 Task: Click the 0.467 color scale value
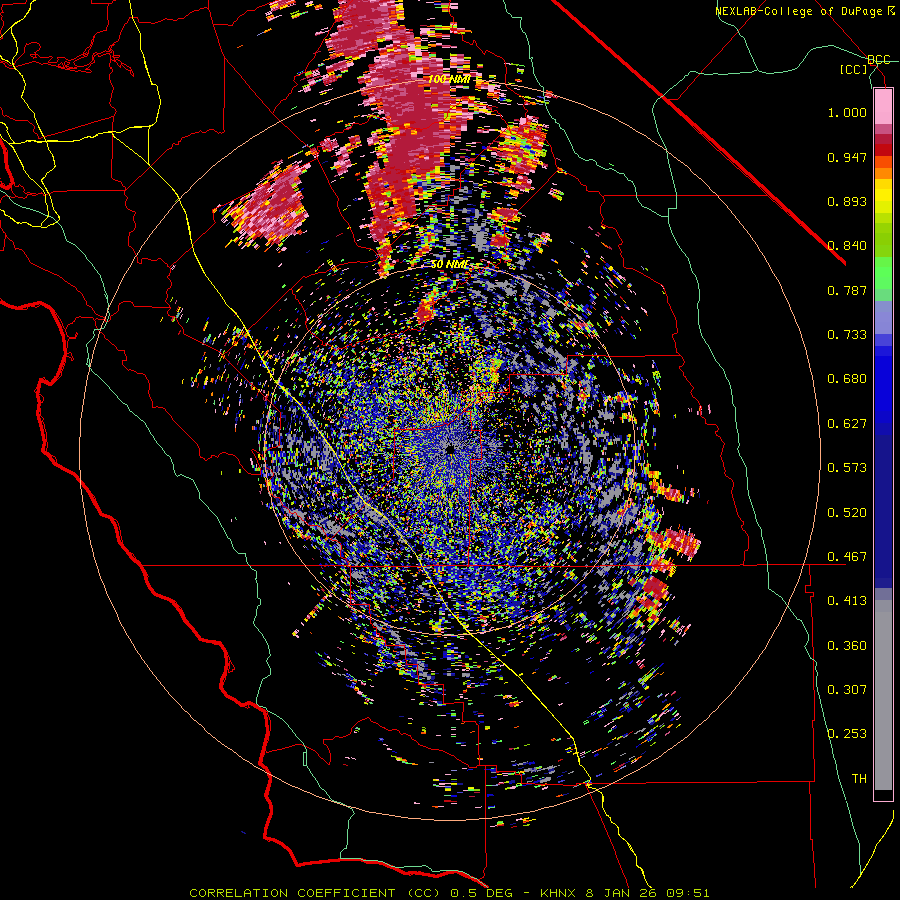[x=847, y=557]
